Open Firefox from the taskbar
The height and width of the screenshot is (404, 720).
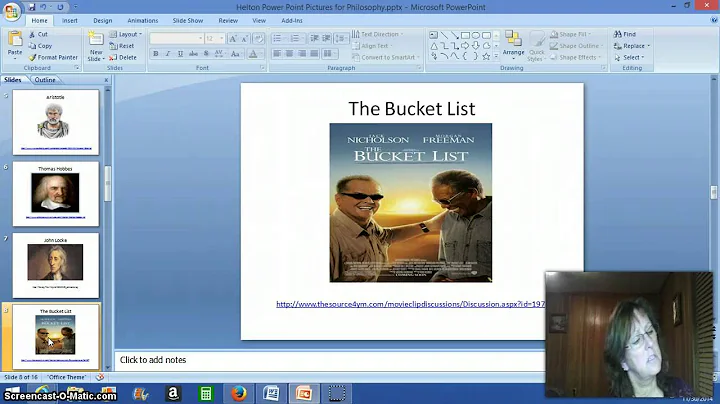point(238,393)
